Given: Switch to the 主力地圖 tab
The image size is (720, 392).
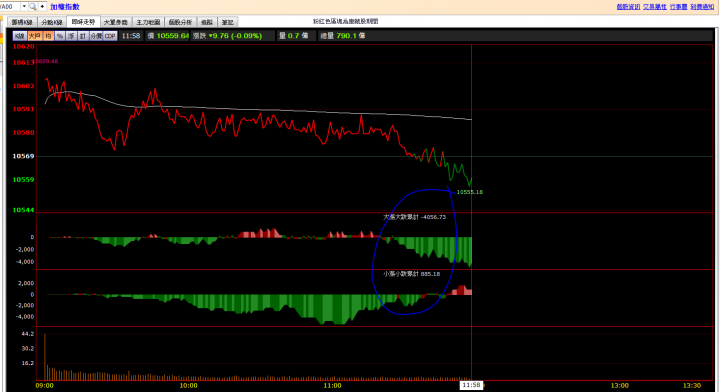Looking at the screenshot, I should point(148,22).
